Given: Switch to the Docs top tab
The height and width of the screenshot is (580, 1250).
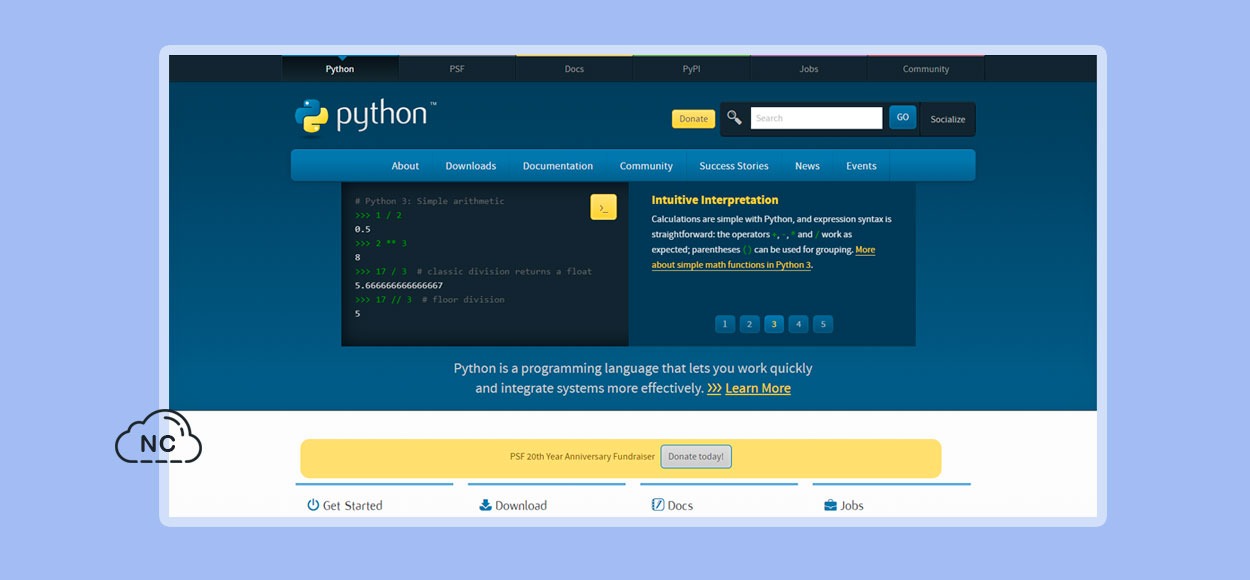Looking at the screenshot, I should [574, 69].
